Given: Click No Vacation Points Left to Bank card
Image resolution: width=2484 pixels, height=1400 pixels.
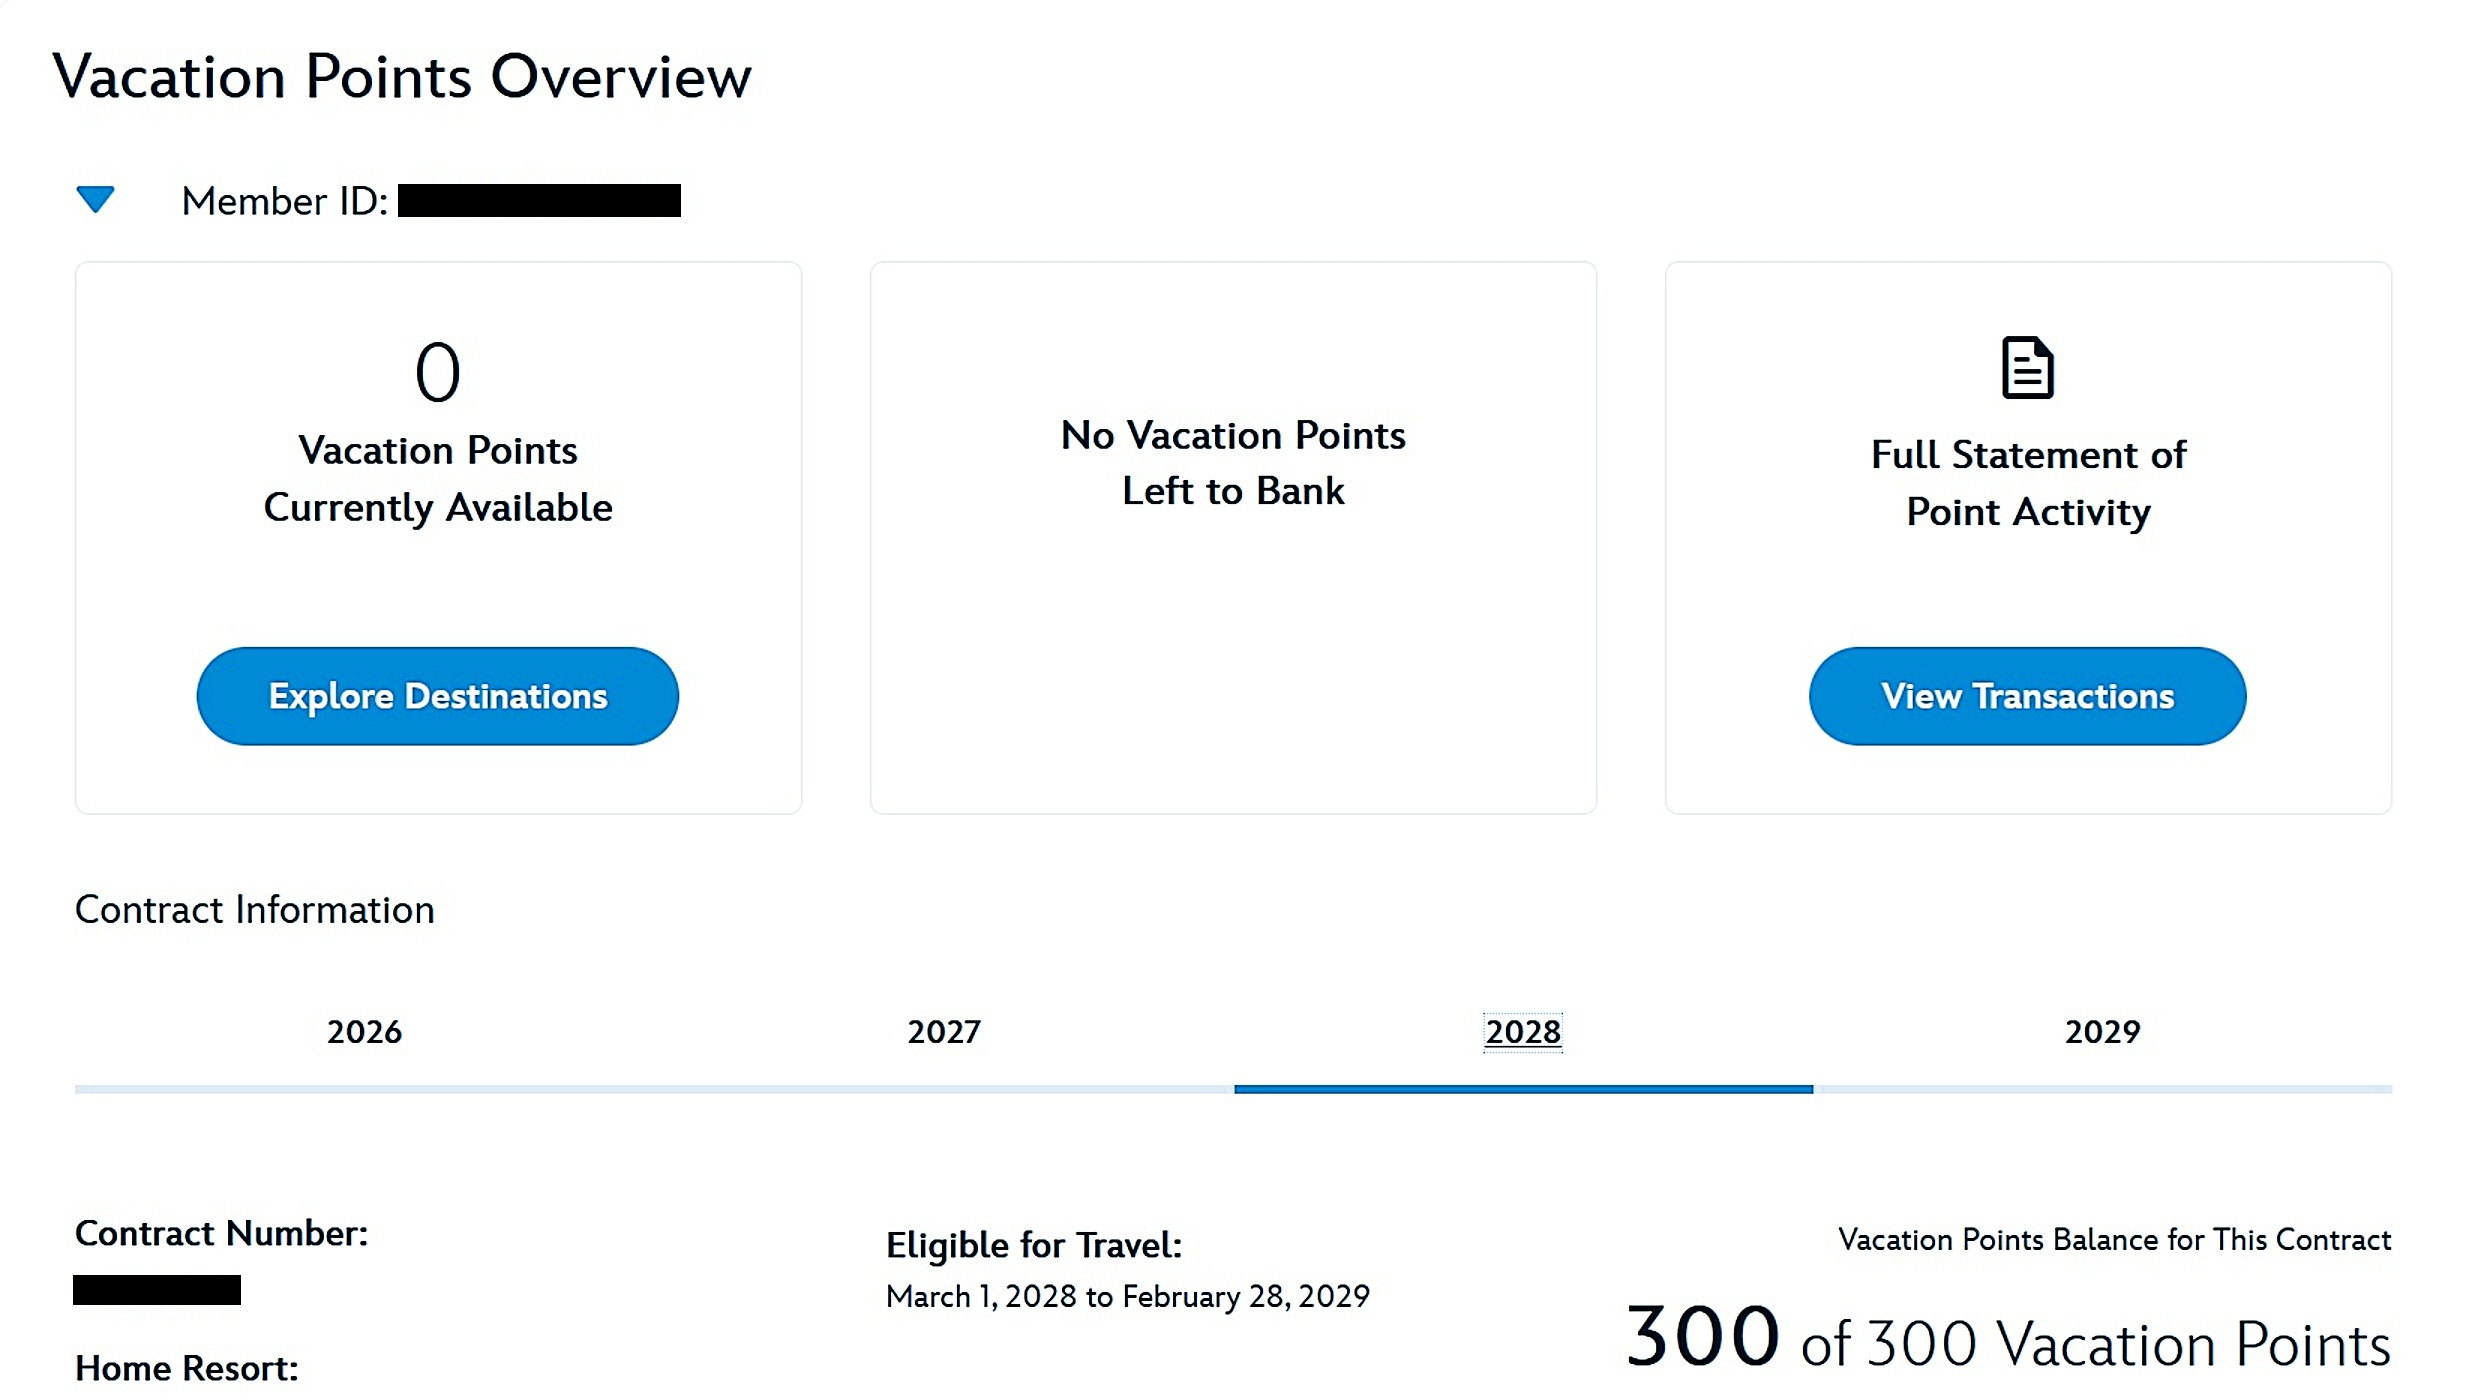Looking at the screenshot, I should (x=1233, y=538).
